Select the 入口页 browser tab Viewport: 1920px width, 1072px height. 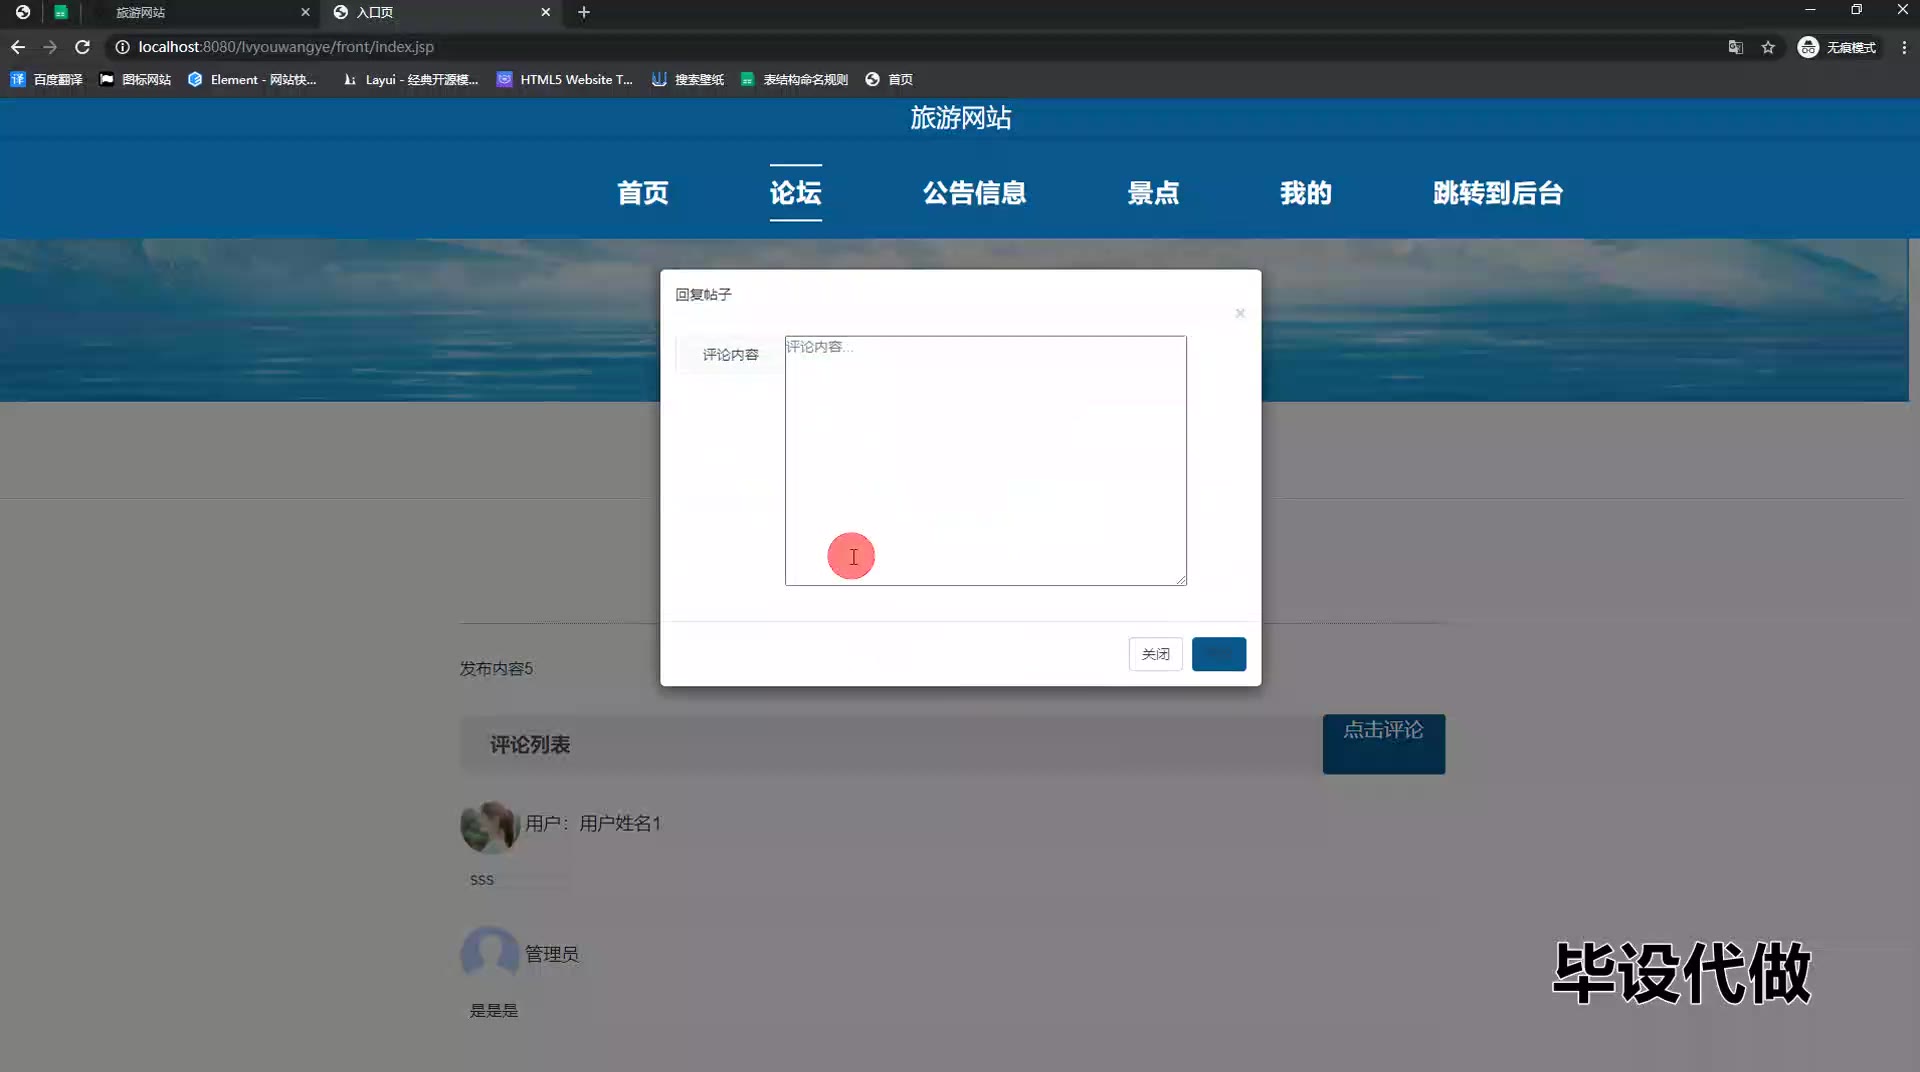[440, 12]
